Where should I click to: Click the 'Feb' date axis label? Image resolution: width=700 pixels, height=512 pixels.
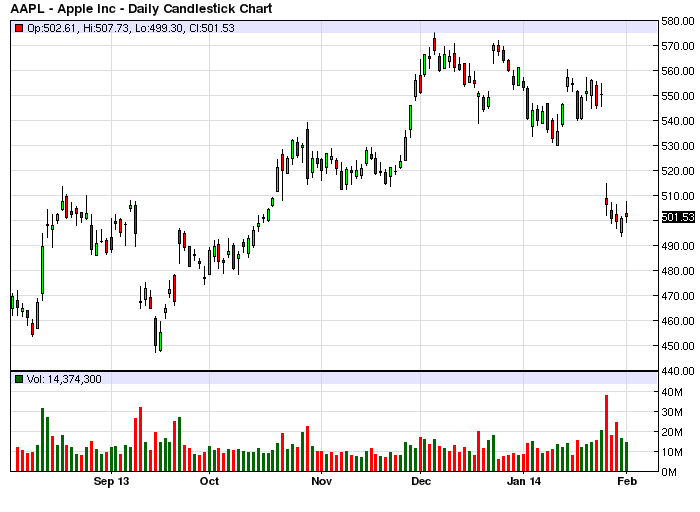coord(627,481)
